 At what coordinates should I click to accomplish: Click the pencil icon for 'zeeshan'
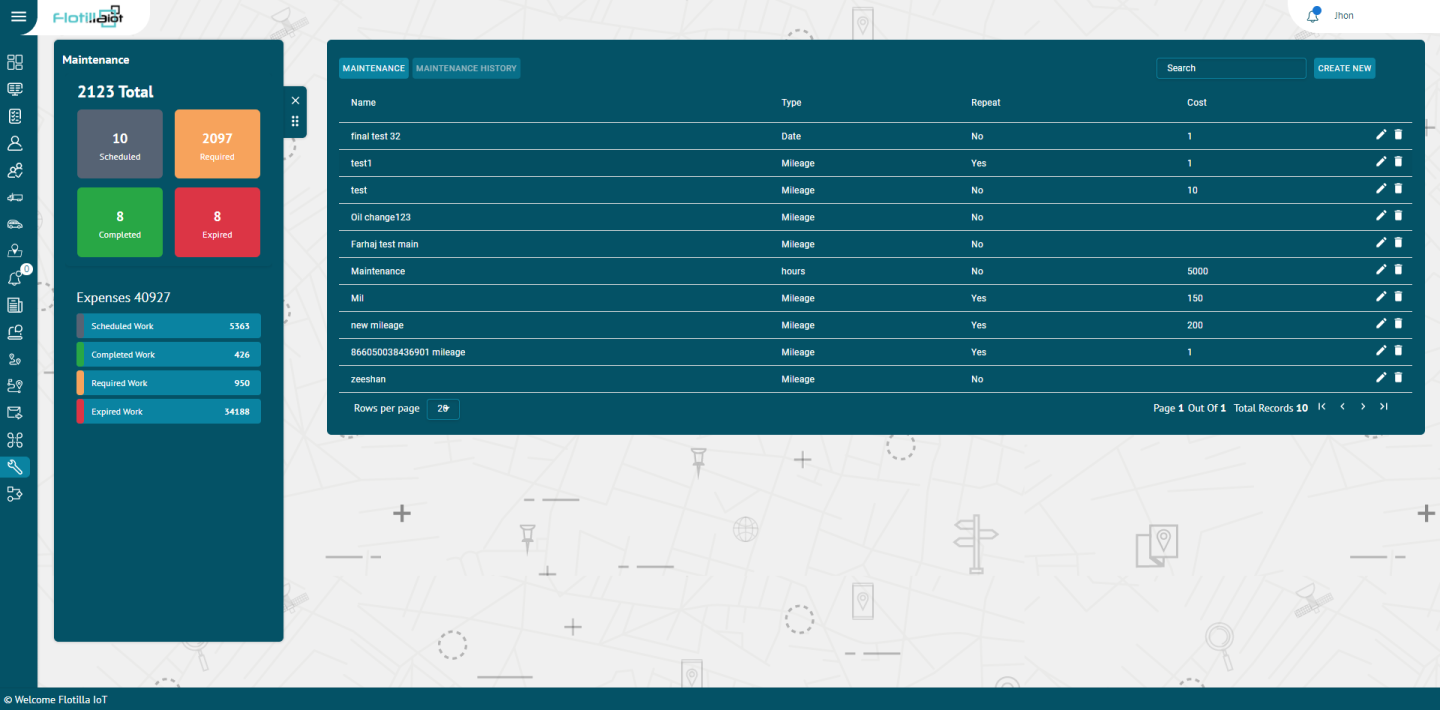(1381, 377)
